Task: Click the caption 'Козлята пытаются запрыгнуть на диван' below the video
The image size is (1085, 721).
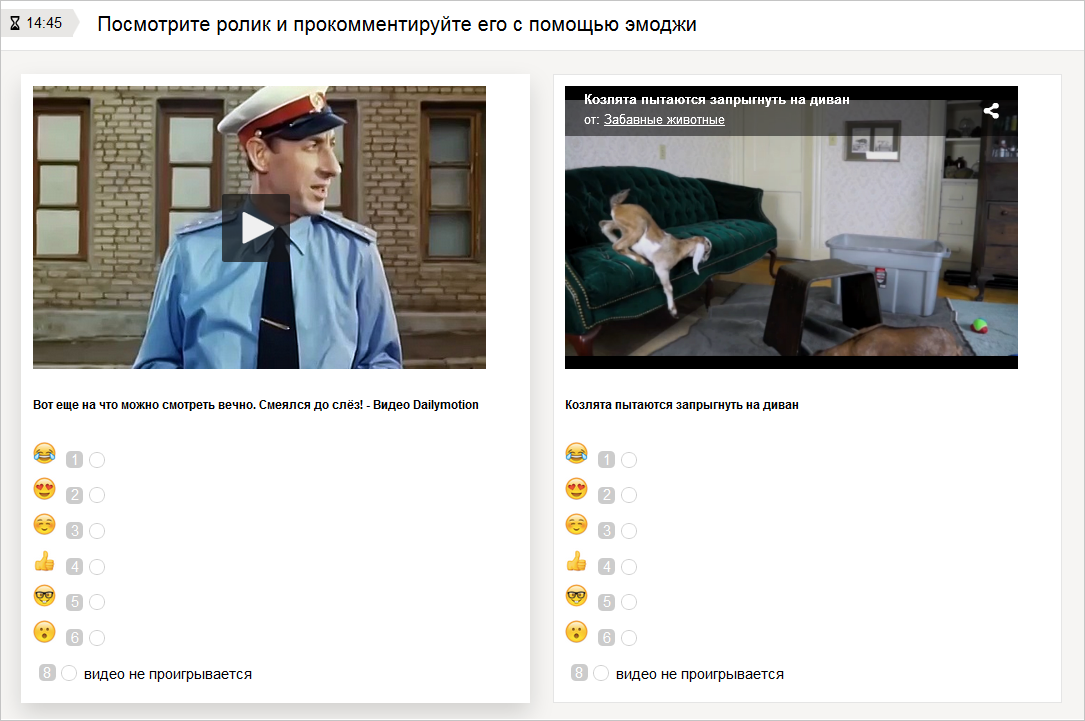Action: (x=682, y=405)
